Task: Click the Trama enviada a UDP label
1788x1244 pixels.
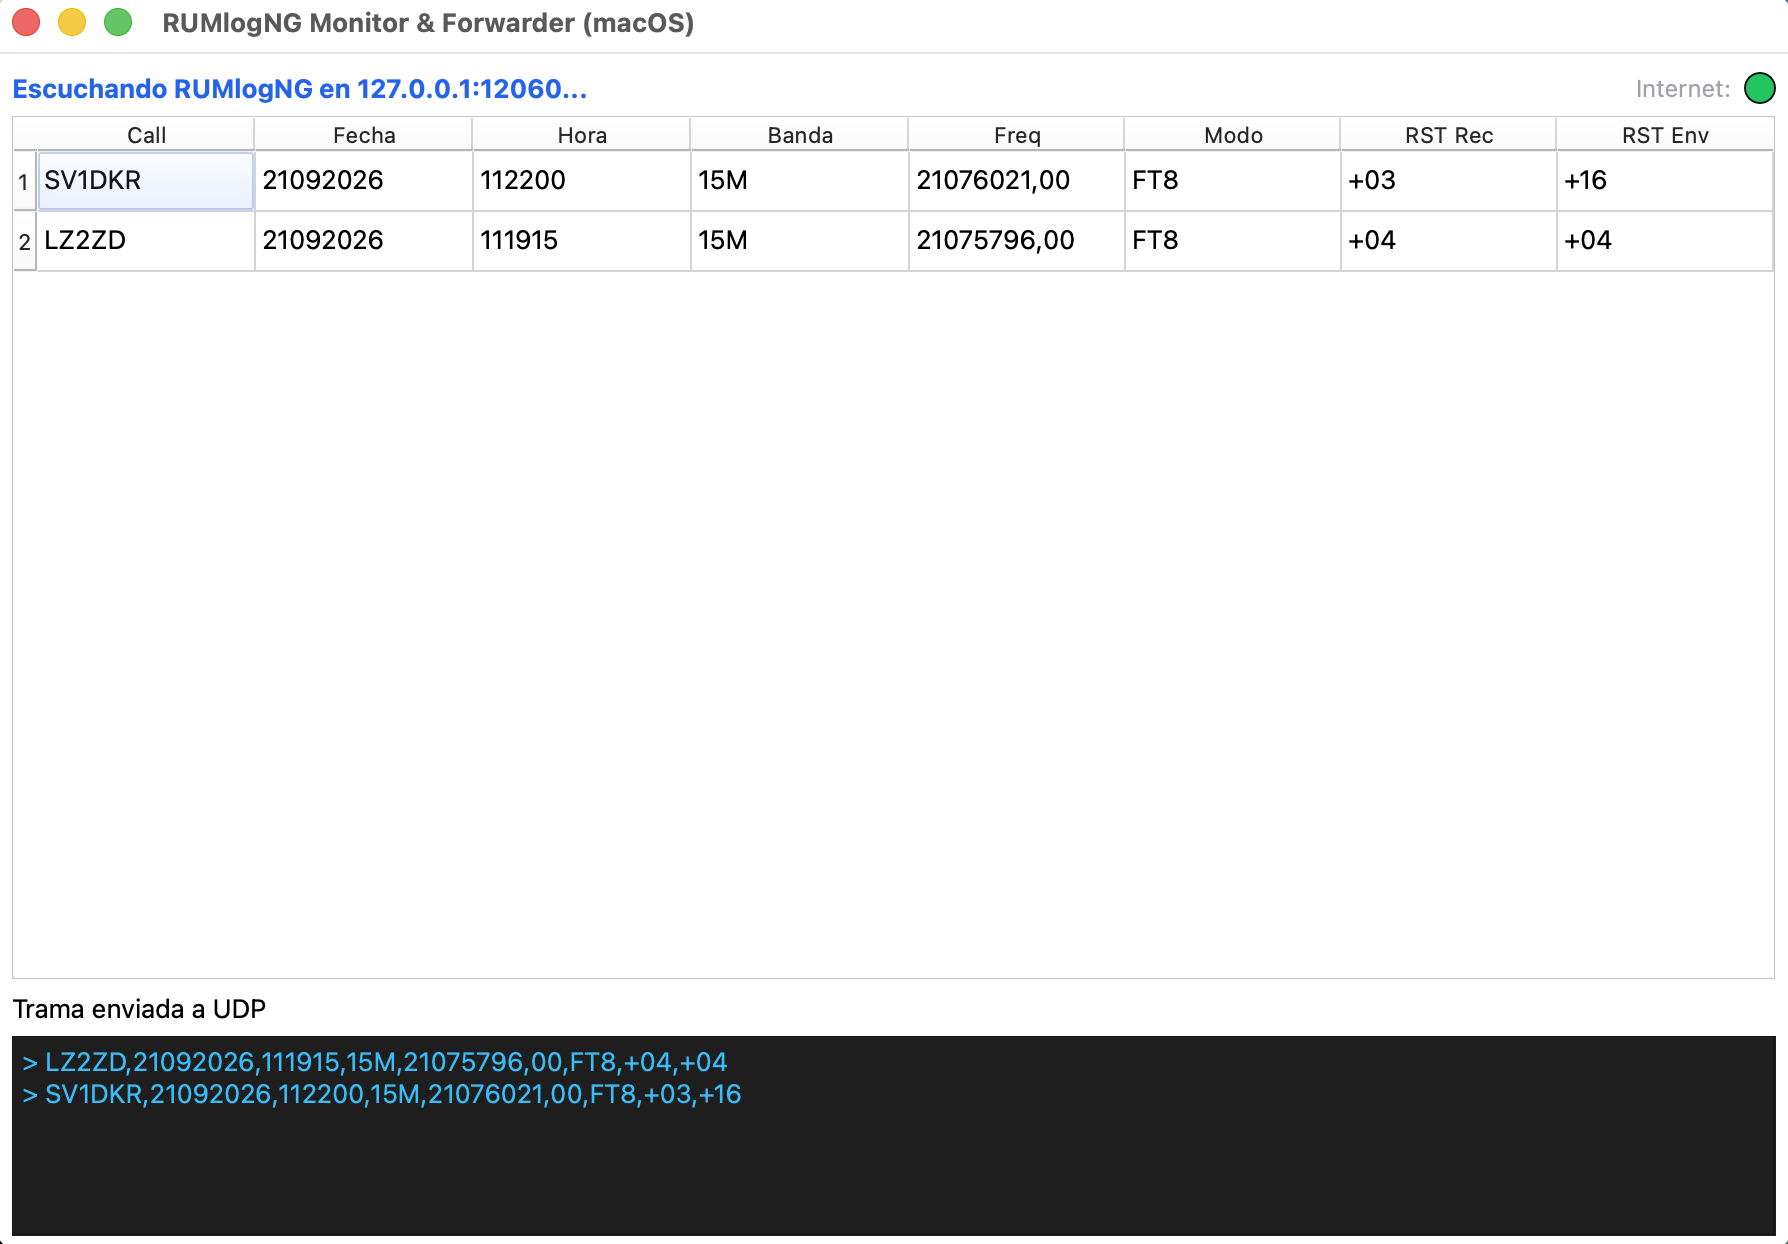Action: (139, 1009)
